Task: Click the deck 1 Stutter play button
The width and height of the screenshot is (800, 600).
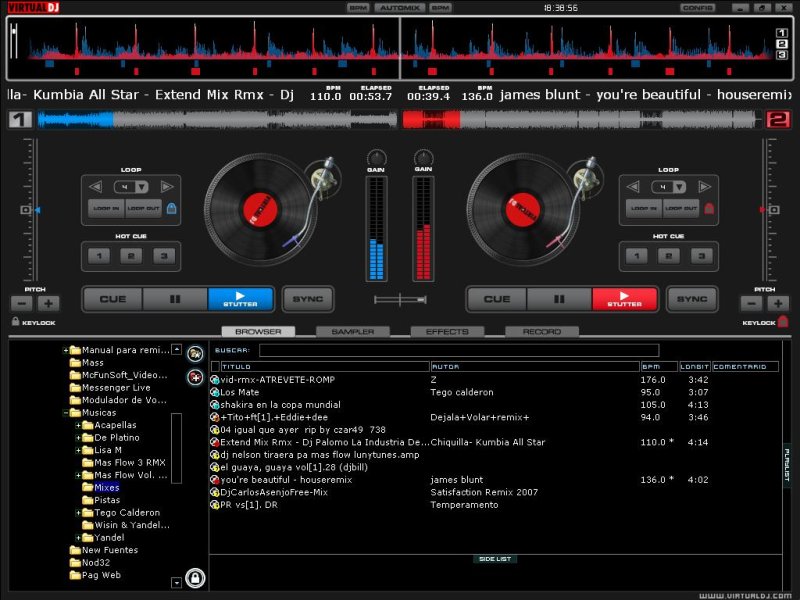Action: (x=240, y=299)
